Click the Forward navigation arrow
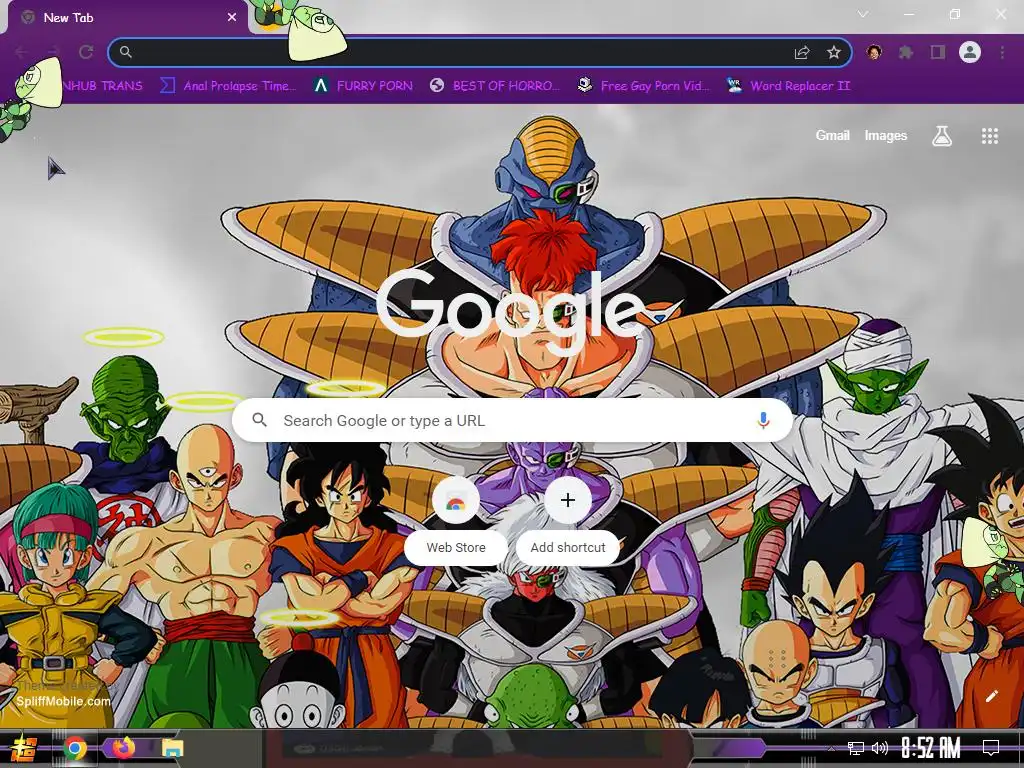The height and width of the screenshot is (768, 1024). pos(54,52)
